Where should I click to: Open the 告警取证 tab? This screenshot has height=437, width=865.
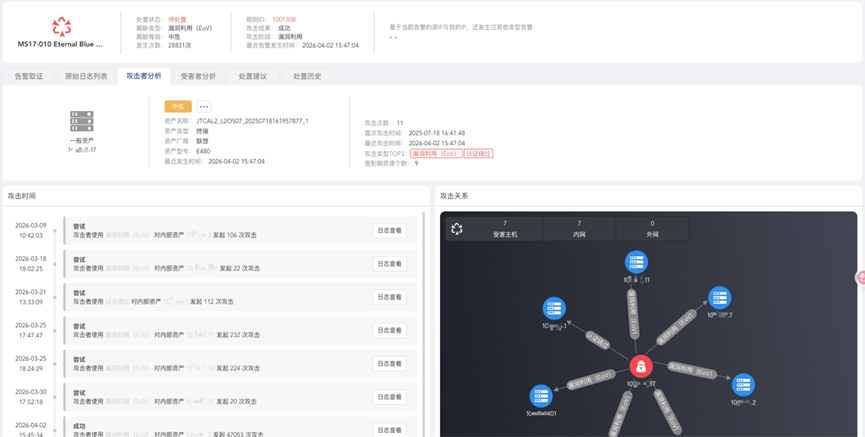tap(29, 77)
